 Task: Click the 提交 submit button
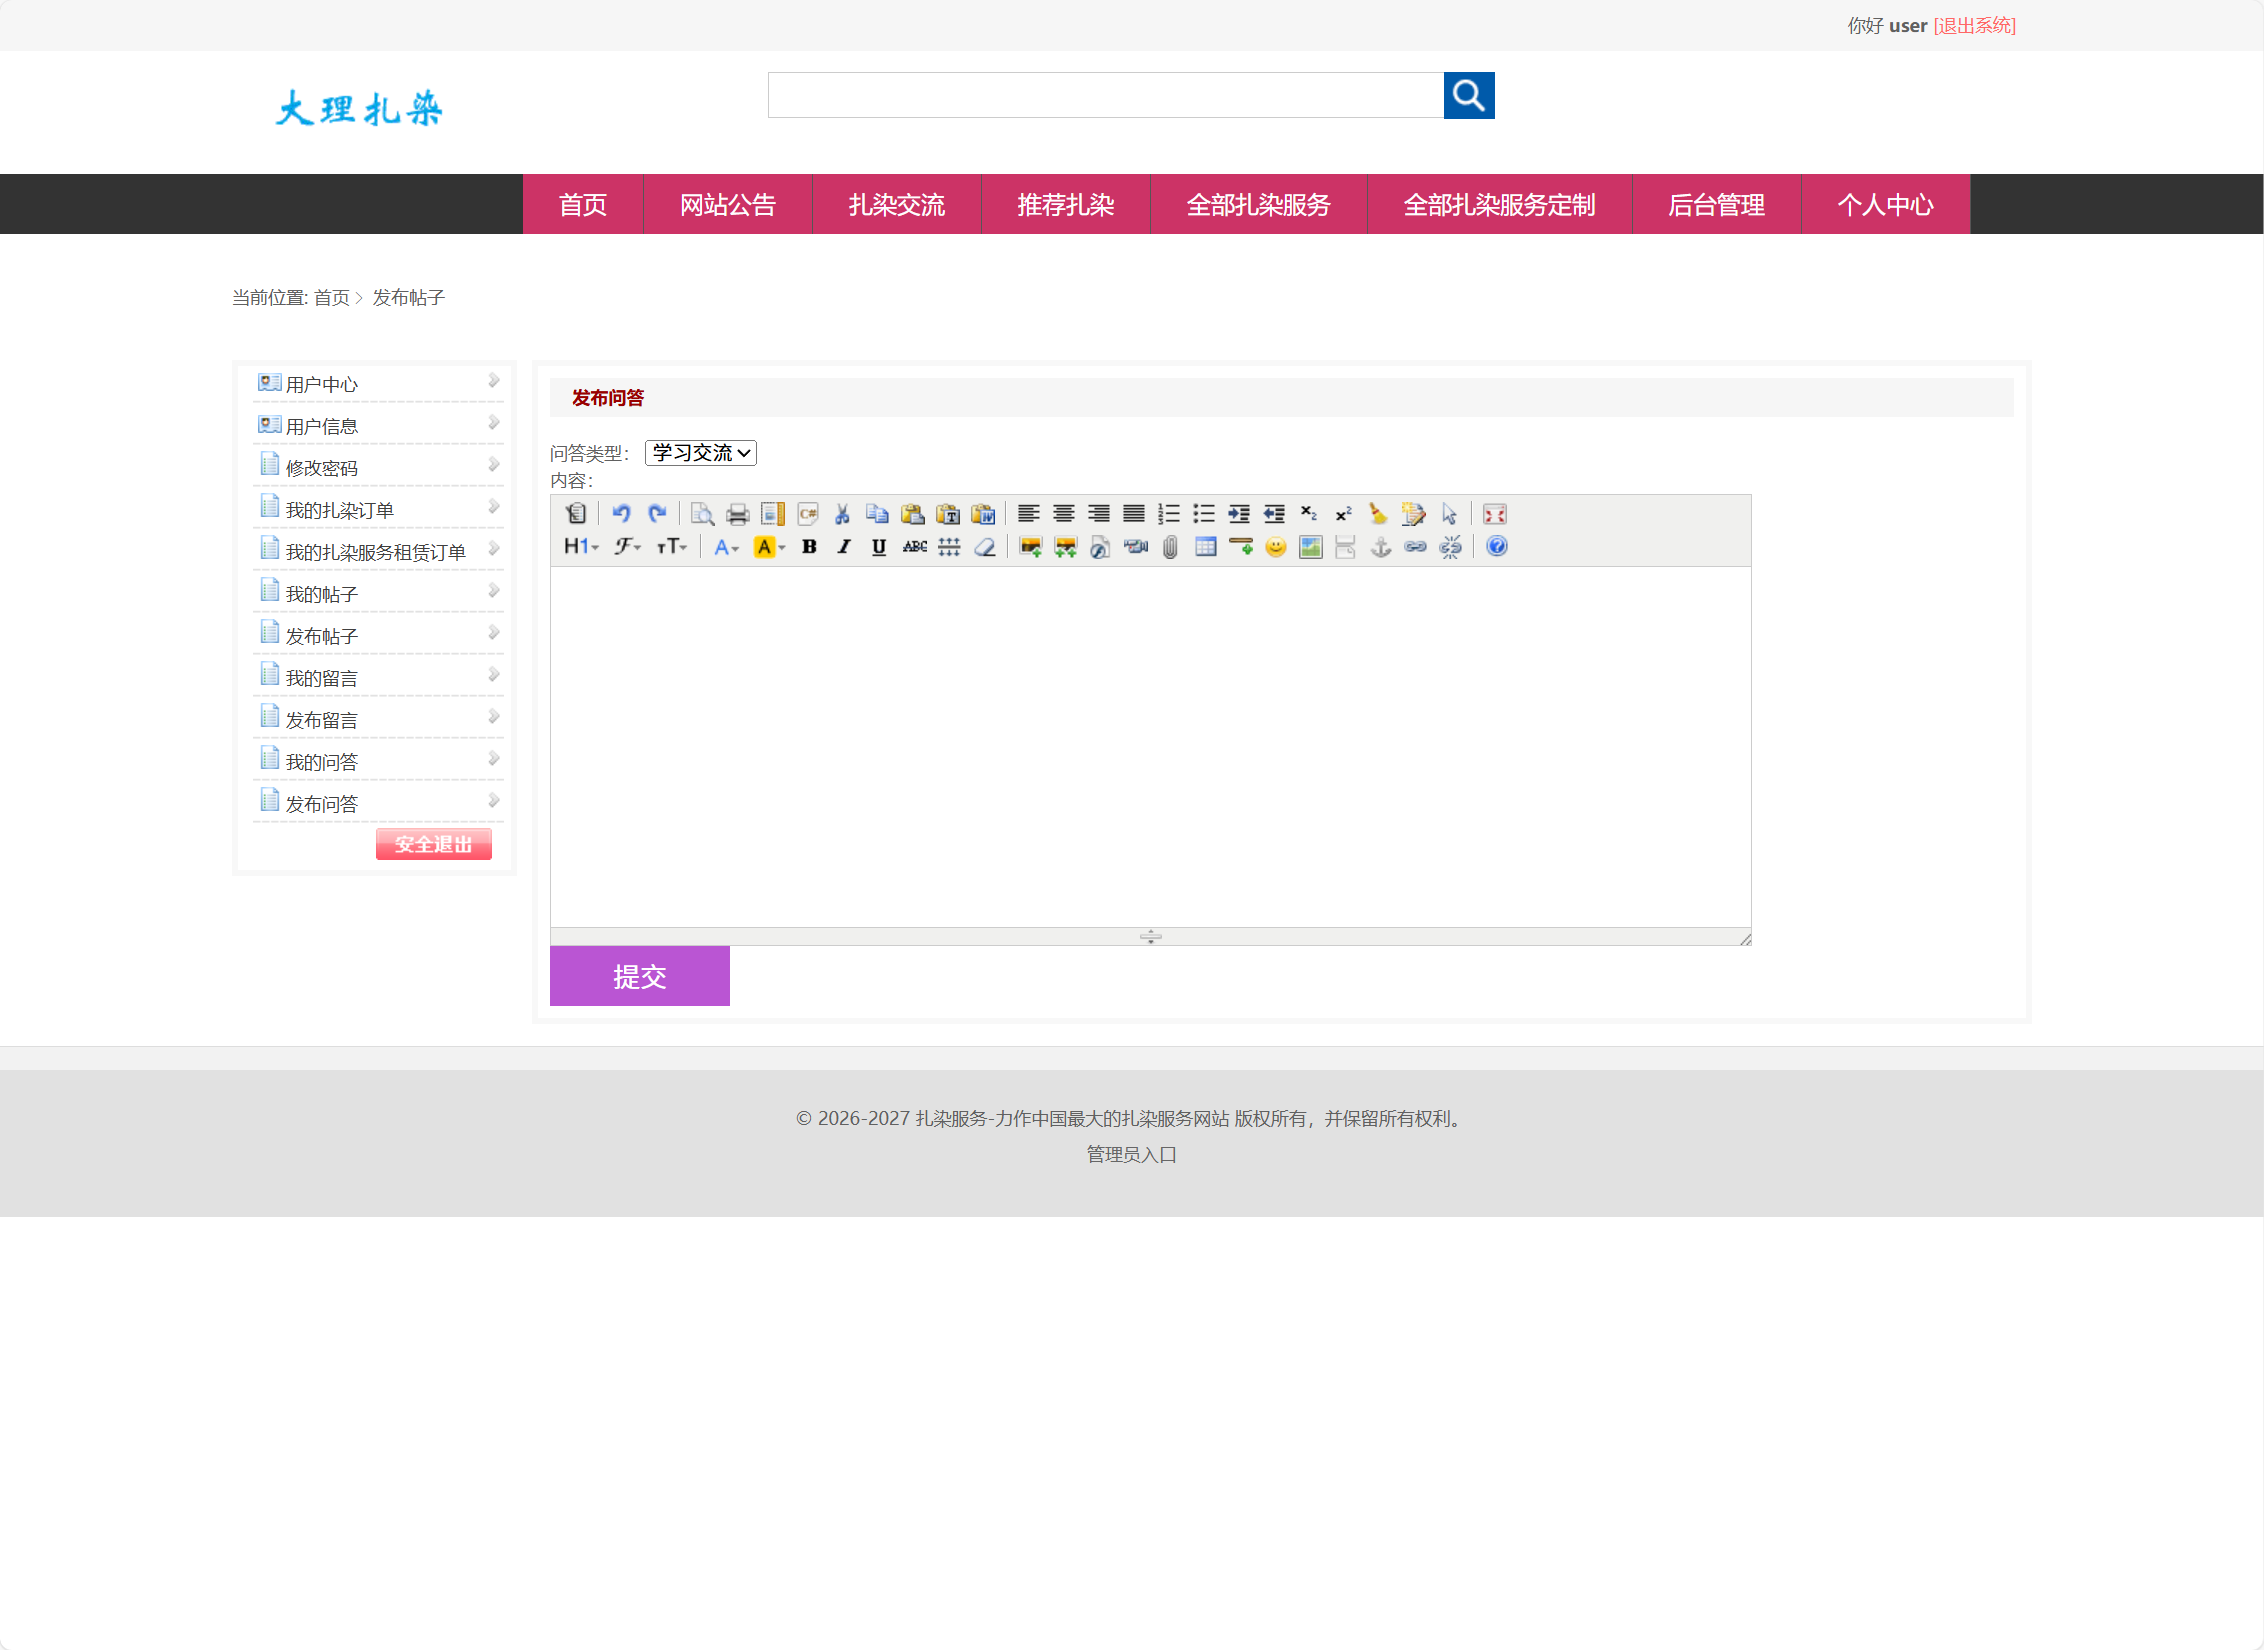point(639,976)
